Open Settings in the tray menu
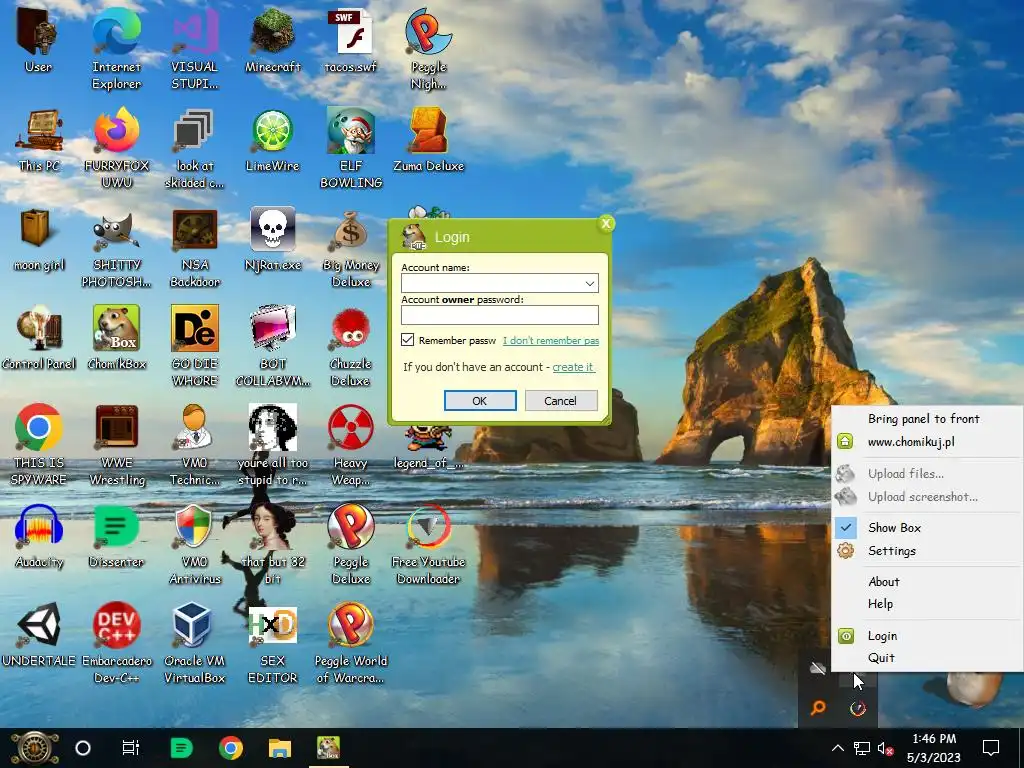The height and width of the screenshot is (768, 1024). [891, 551]
